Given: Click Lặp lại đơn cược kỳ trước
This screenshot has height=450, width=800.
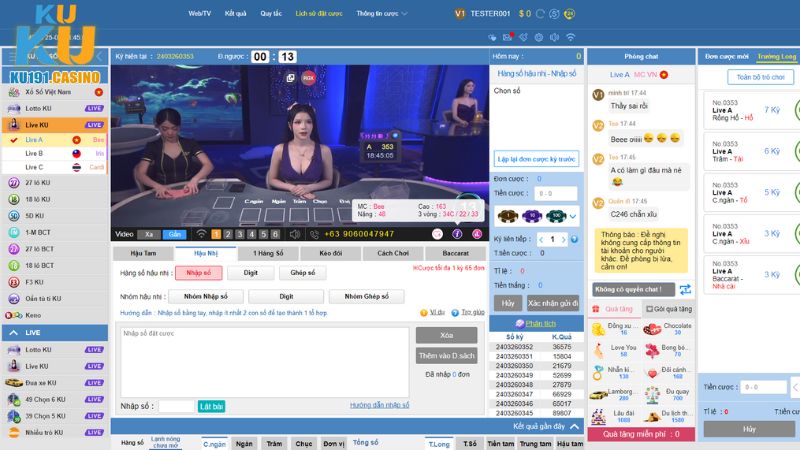Looking at the screenshot, I should [537, 159].
